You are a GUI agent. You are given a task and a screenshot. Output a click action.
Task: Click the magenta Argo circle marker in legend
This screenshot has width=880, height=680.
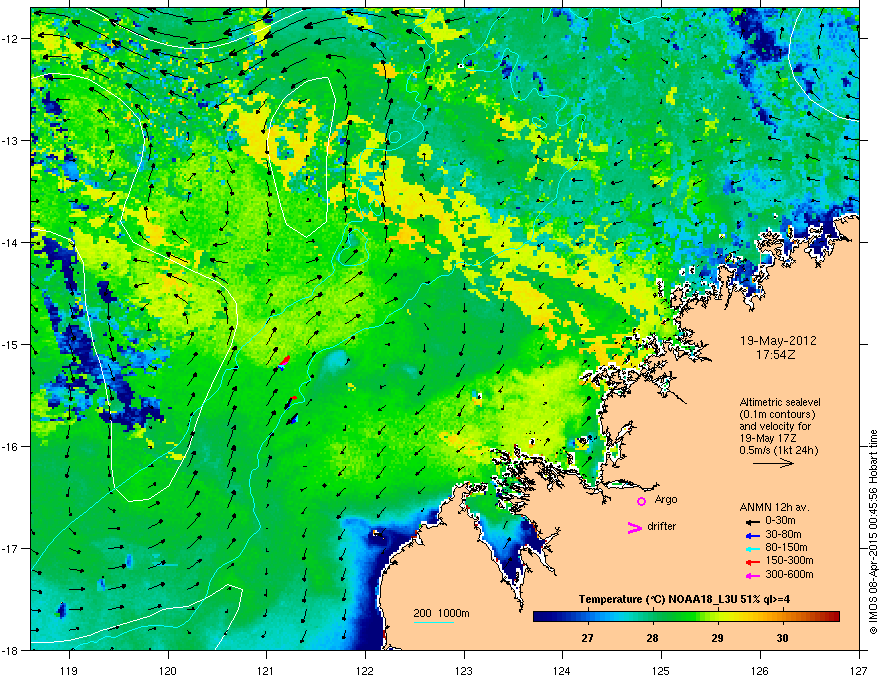(641, 501)
